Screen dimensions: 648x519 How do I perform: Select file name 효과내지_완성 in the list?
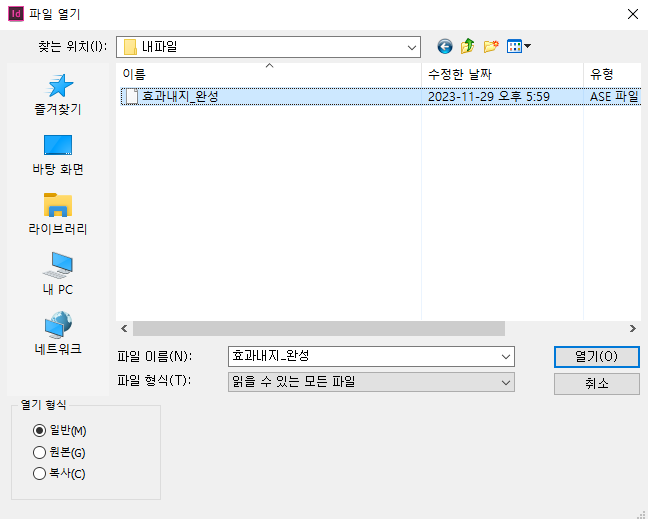point(180,97)
